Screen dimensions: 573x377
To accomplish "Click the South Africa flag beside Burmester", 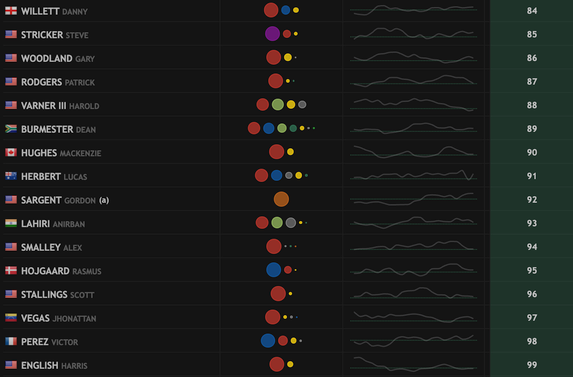I will [x=11, y=129].
